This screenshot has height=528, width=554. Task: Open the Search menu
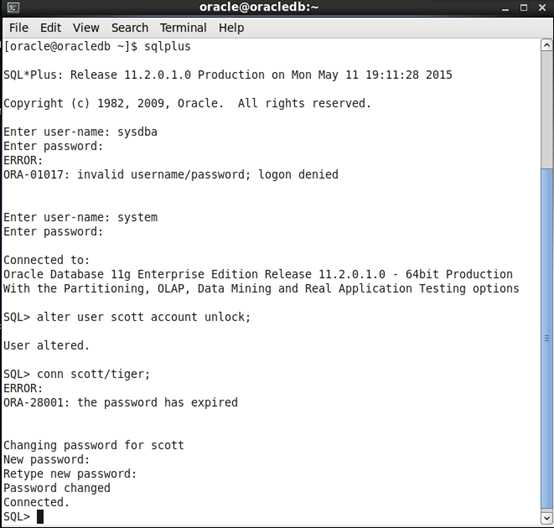coord(130,28)
